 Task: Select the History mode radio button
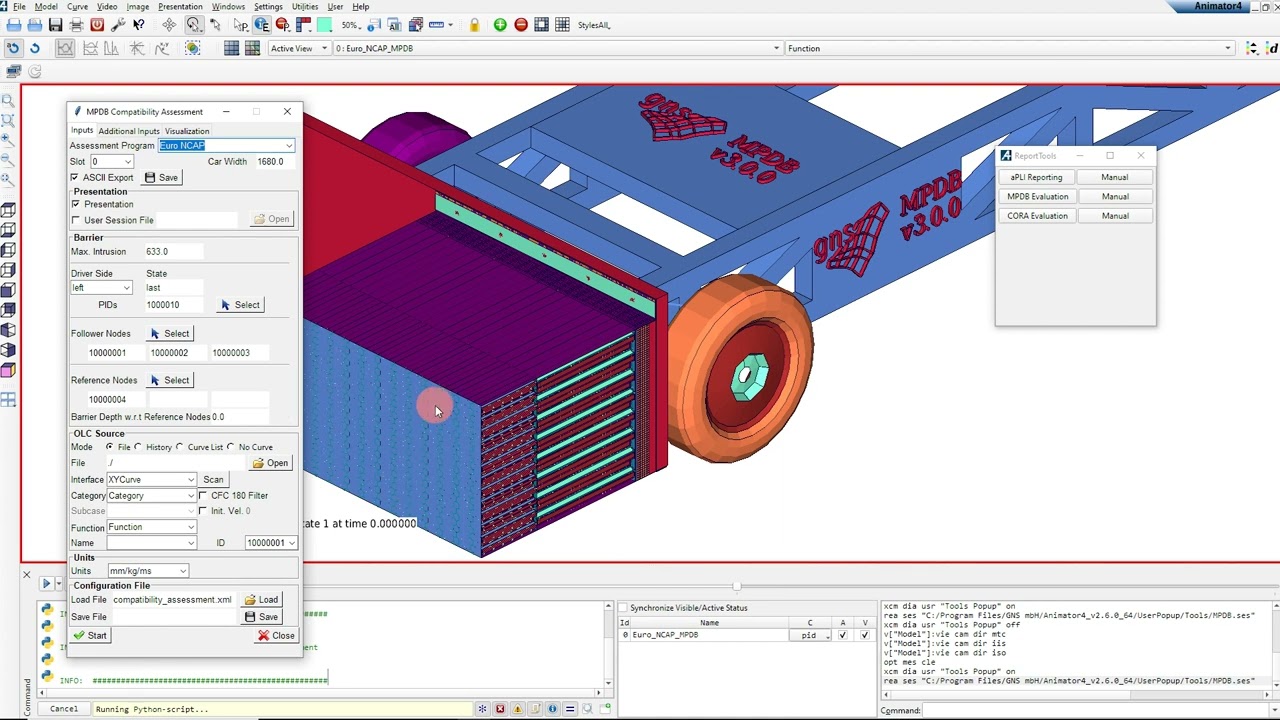pyautogui.click(x=138, y=447)
